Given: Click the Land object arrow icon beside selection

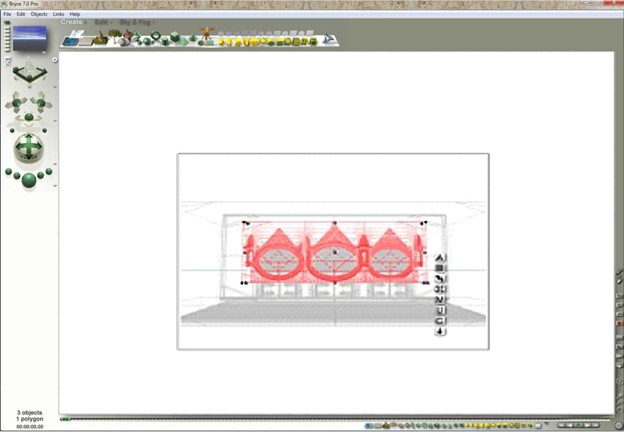Looking at the screenshot, I should [440, 331].
